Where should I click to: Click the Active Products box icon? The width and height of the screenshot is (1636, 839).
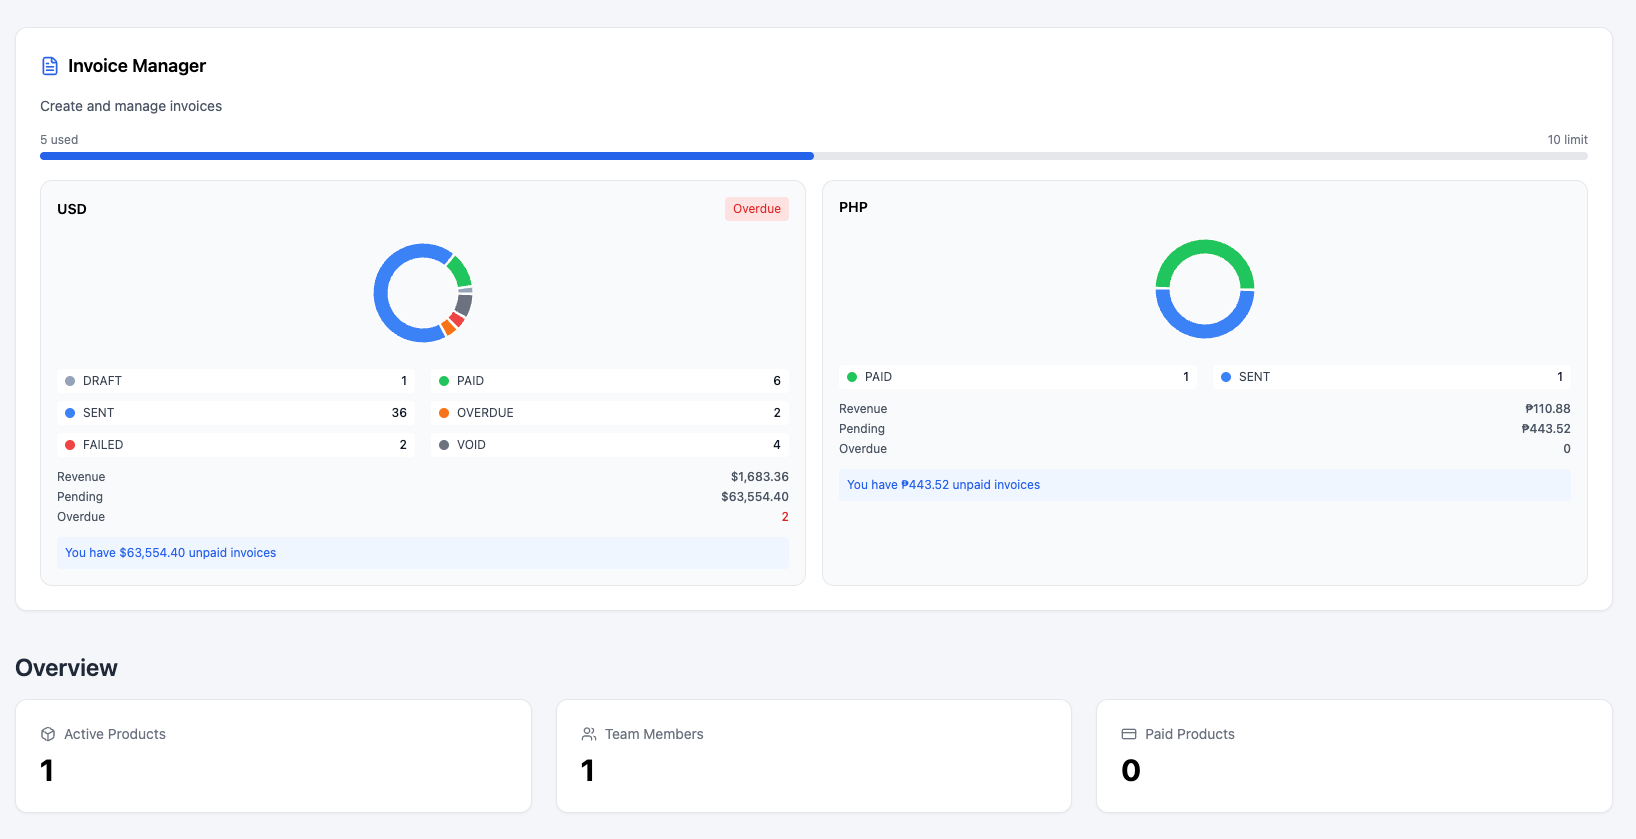(48, 734)
